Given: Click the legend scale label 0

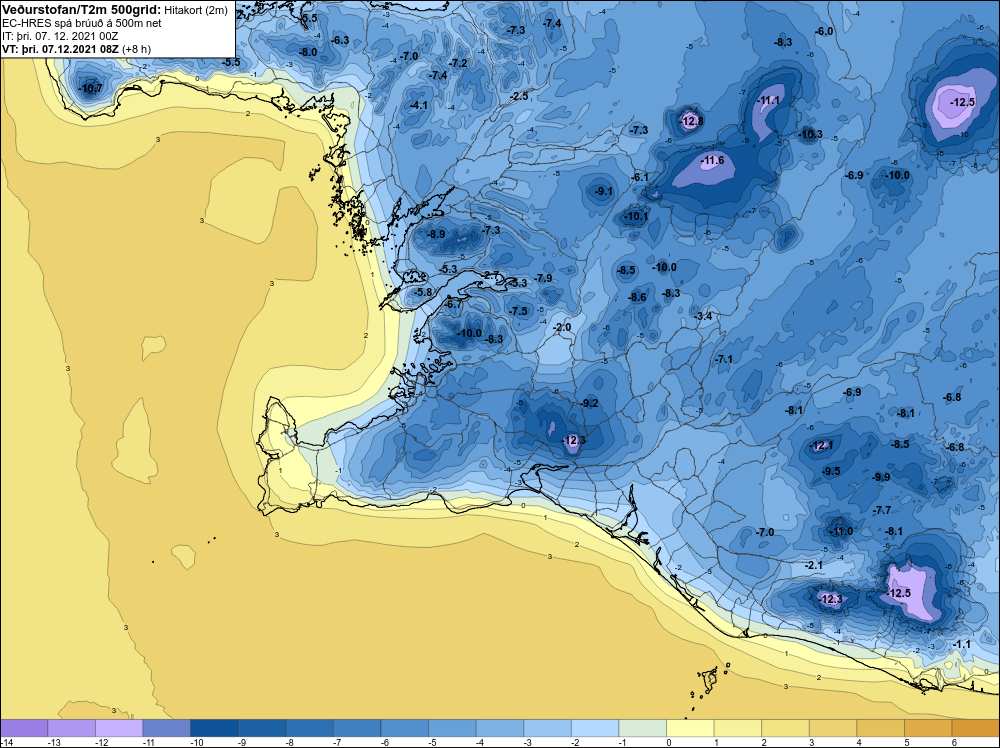Looking at the screenshot, I should pyautogui.click(x=669, y=742).
